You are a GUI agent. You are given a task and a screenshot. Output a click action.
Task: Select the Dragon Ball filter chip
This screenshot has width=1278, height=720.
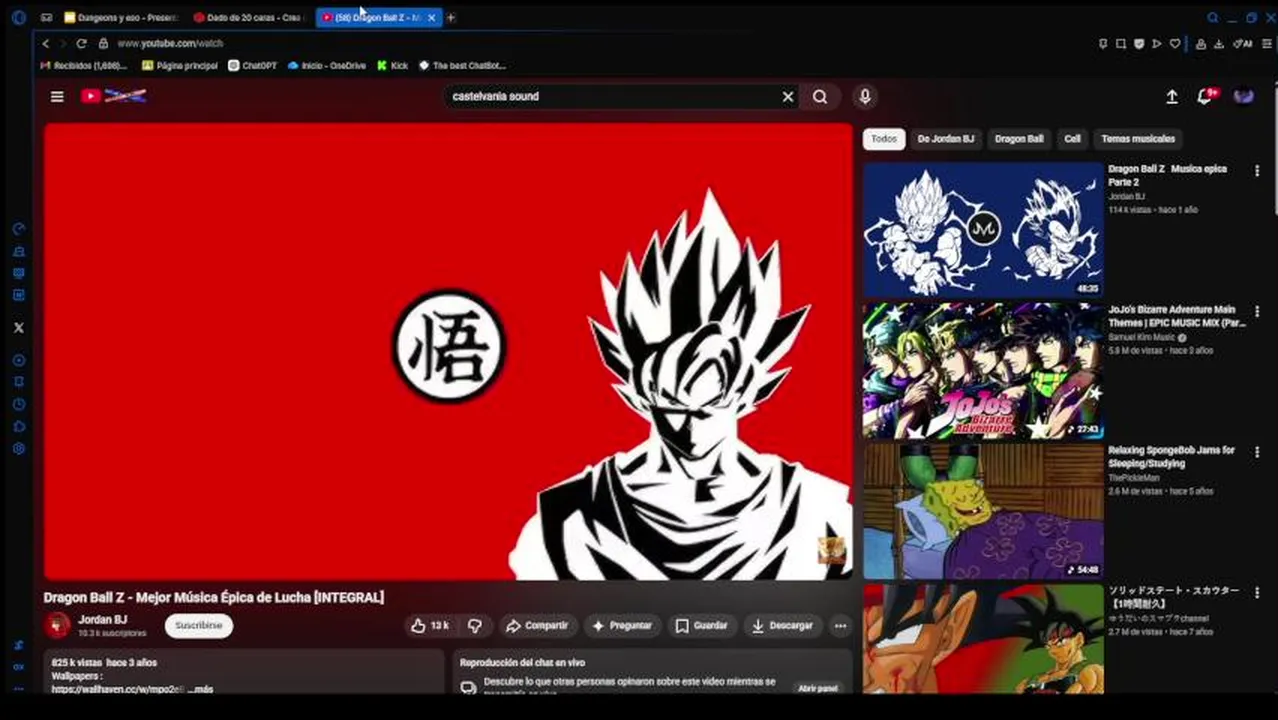tap(1019, 139)
